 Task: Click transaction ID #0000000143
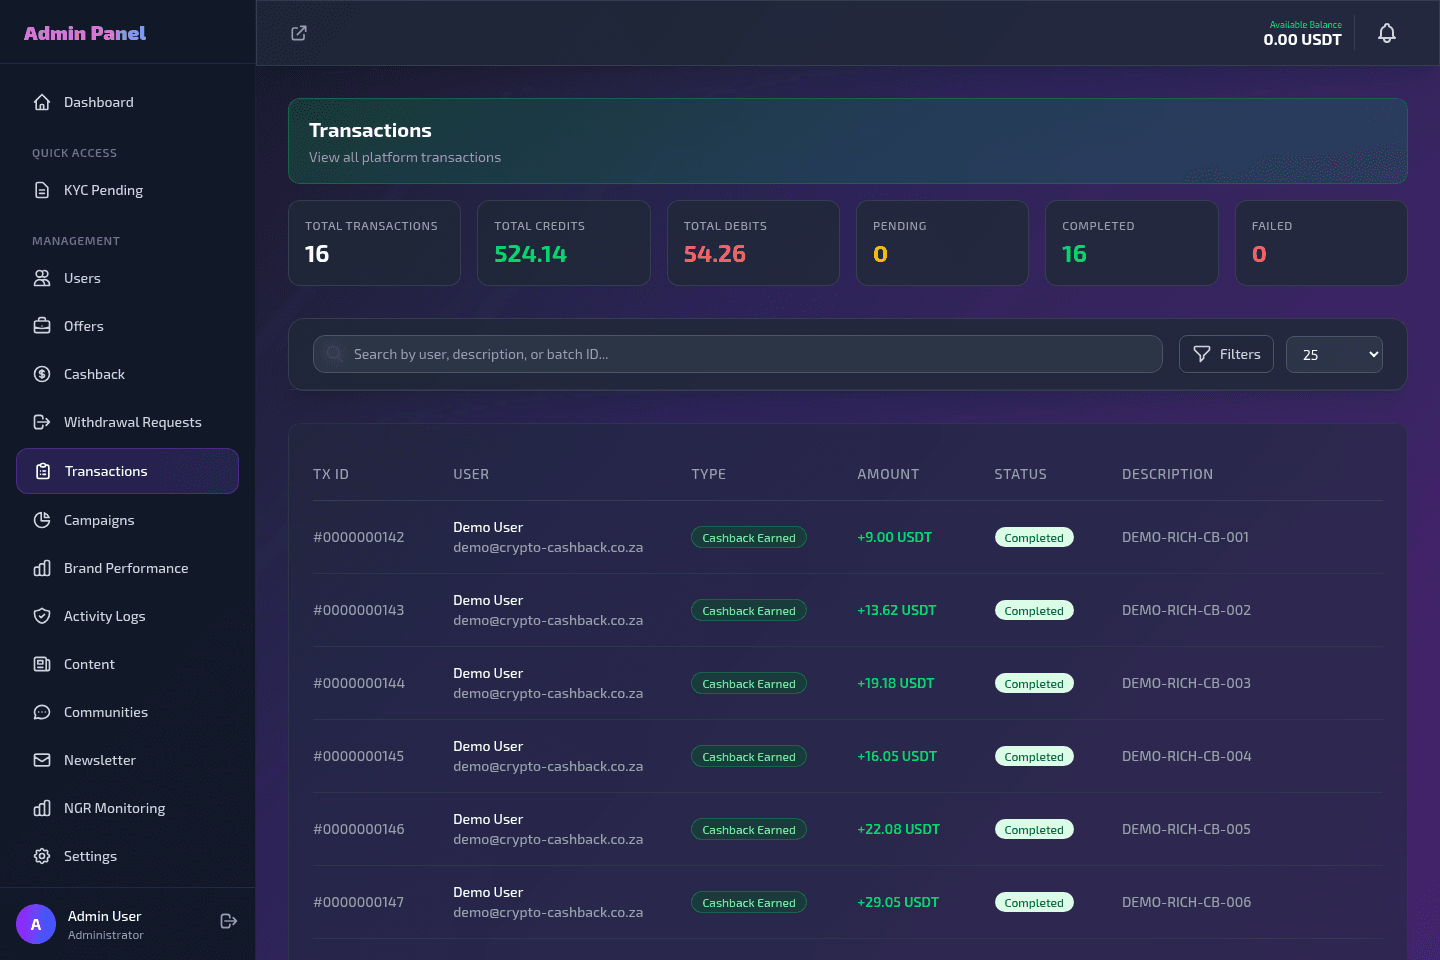359,610
